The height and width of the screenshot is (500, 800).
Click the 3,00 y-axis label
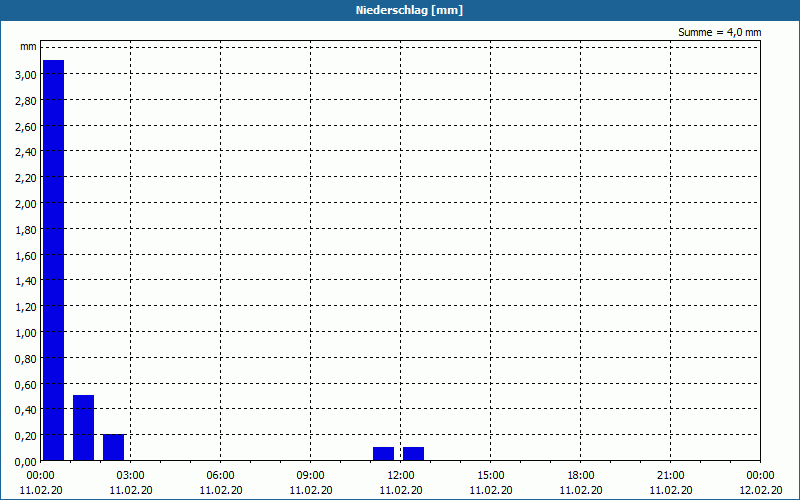26,75
